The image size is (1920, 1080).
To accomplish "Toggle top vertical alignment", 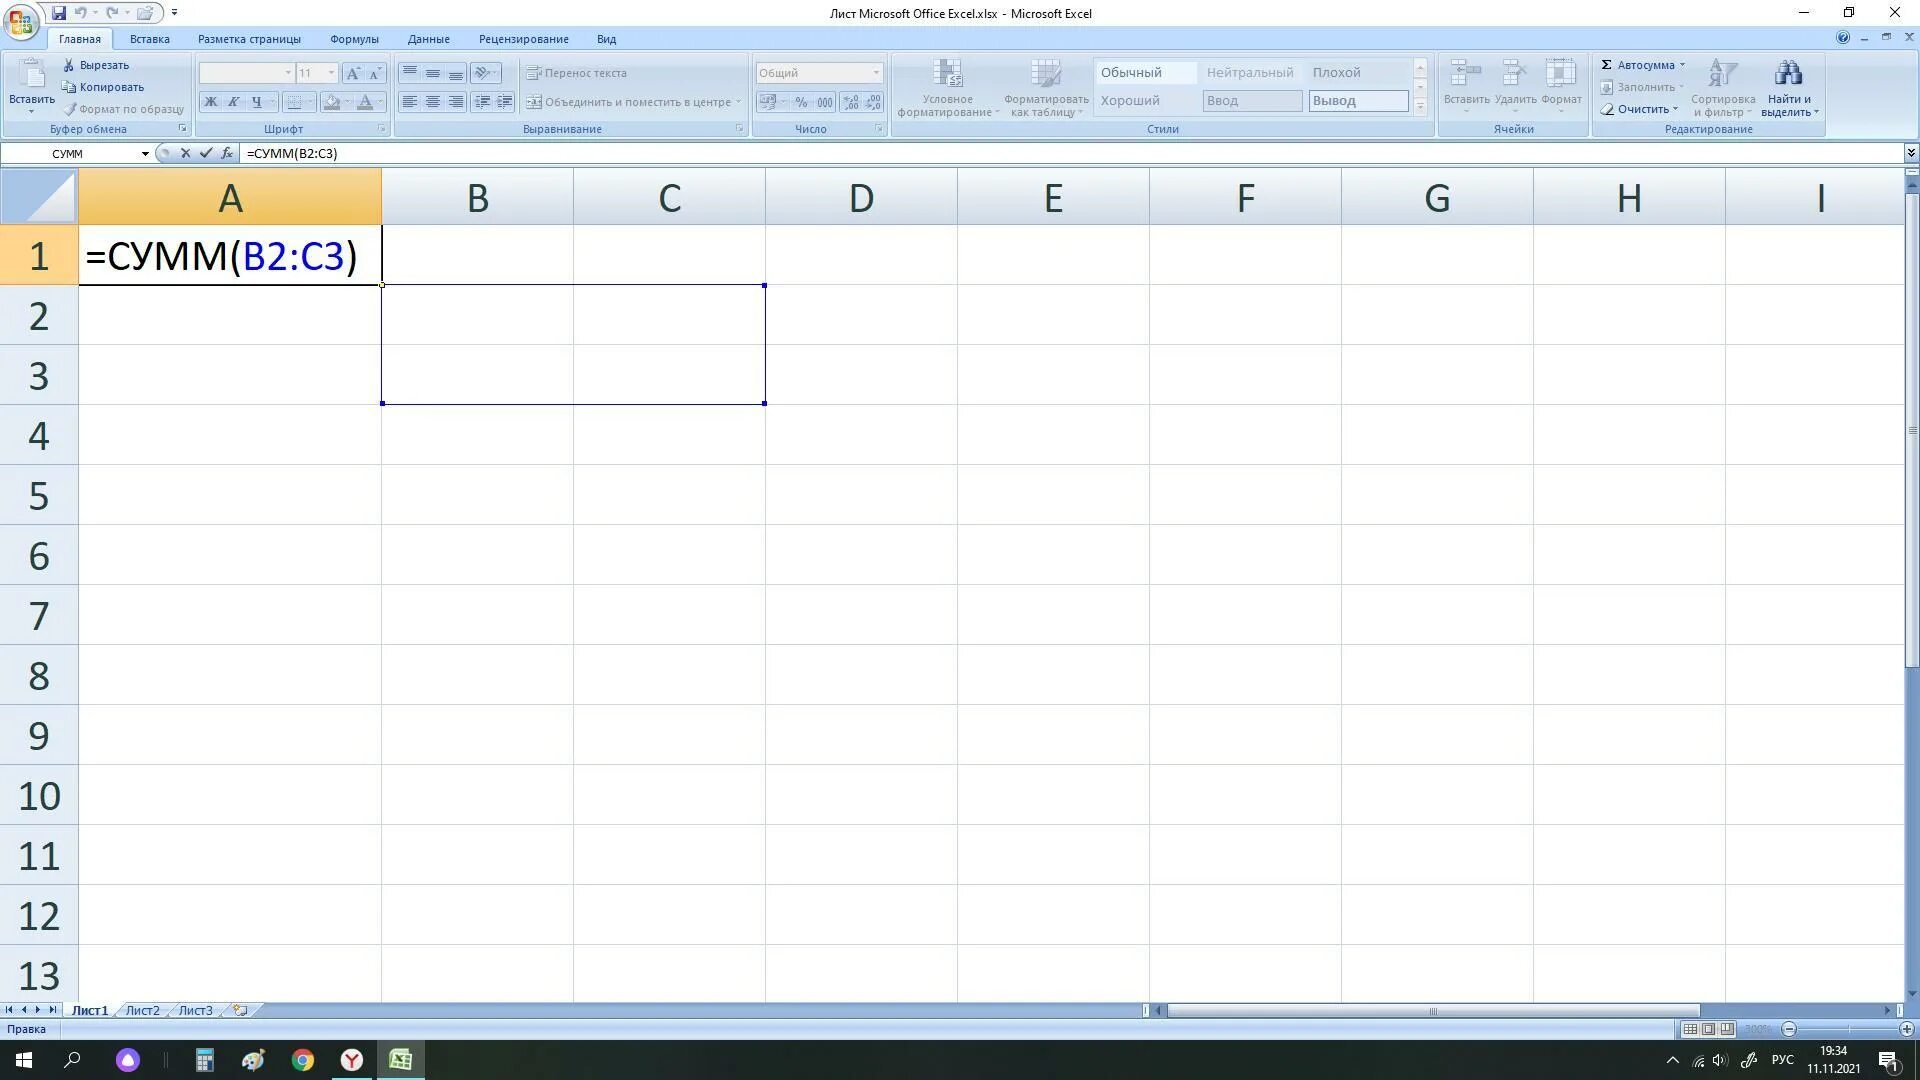I will tap(409, 73).
